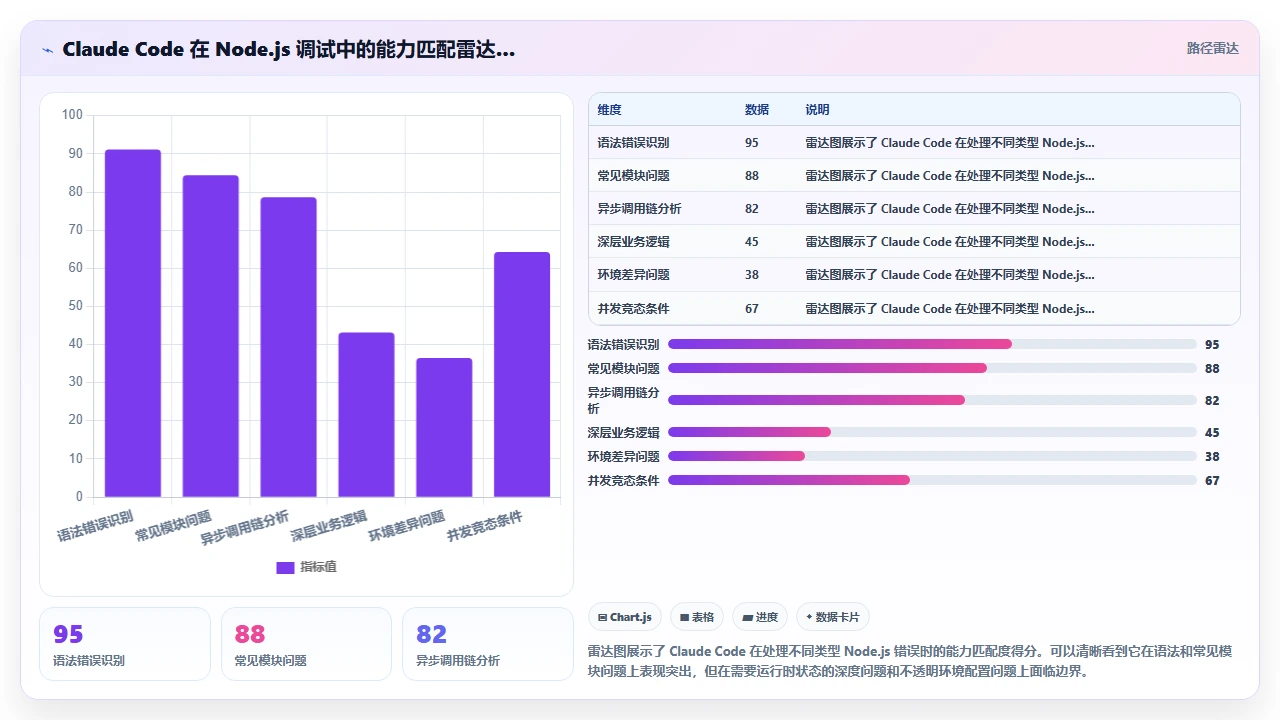Click the 说明 cell in 并发竞态条件 row
The width and height of the screenshot is (1280, 720).
[950, 309]
